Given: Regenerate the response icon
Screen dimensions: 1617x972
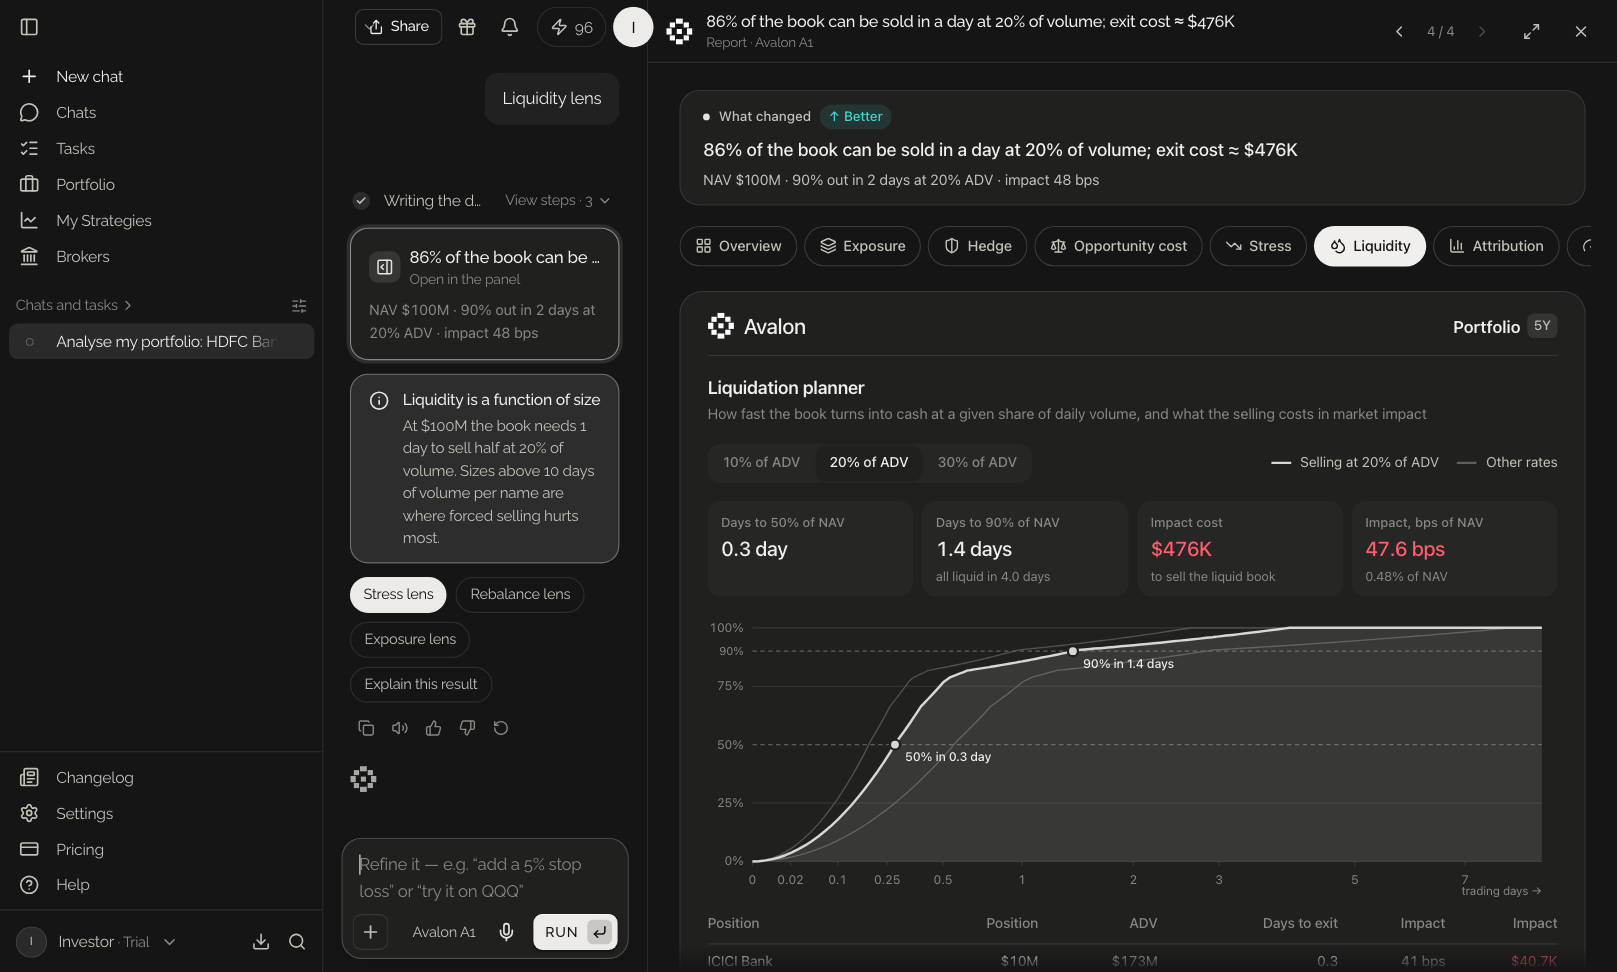Looking at the screenshot, I should point(501,728).
